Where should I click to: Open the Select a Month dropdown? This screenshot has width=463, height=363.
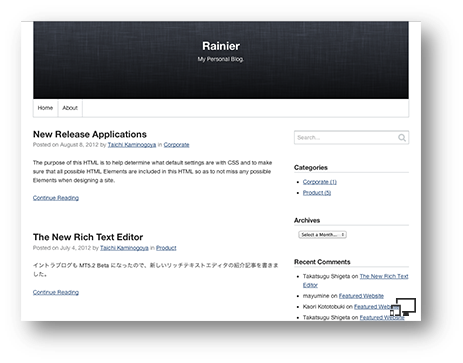point(322,235)
